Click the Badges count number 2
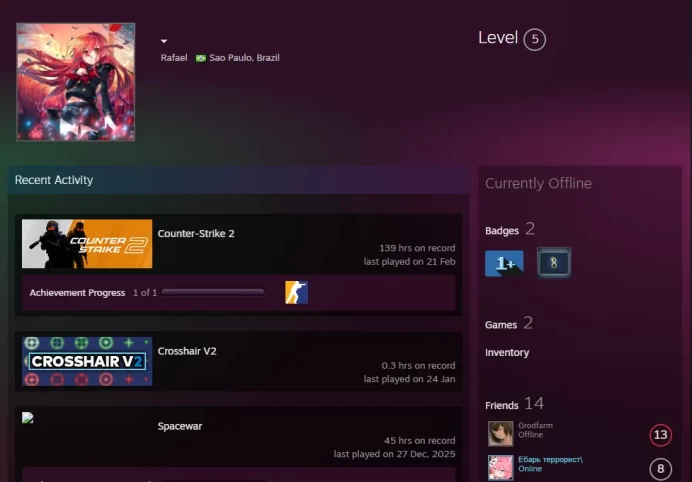The height and width of the screenshot is (482, 692). point(530,229)
